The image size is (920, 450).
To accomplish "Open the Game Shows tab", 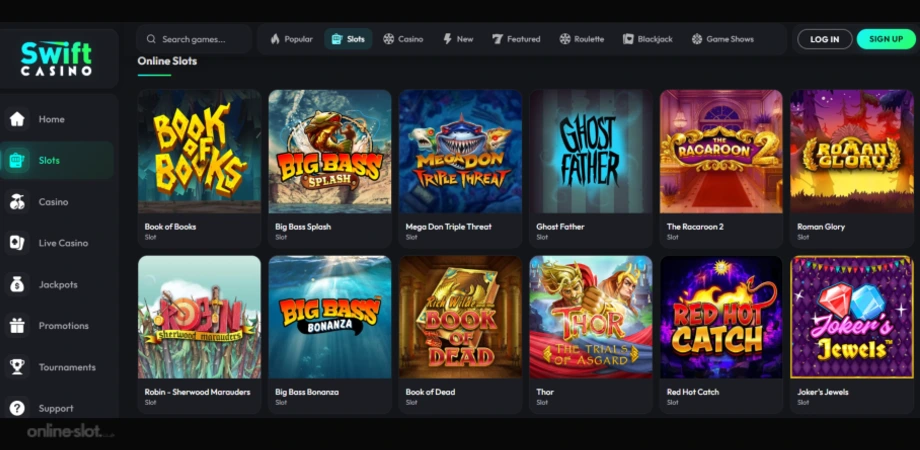I will [x=722, y=39].
